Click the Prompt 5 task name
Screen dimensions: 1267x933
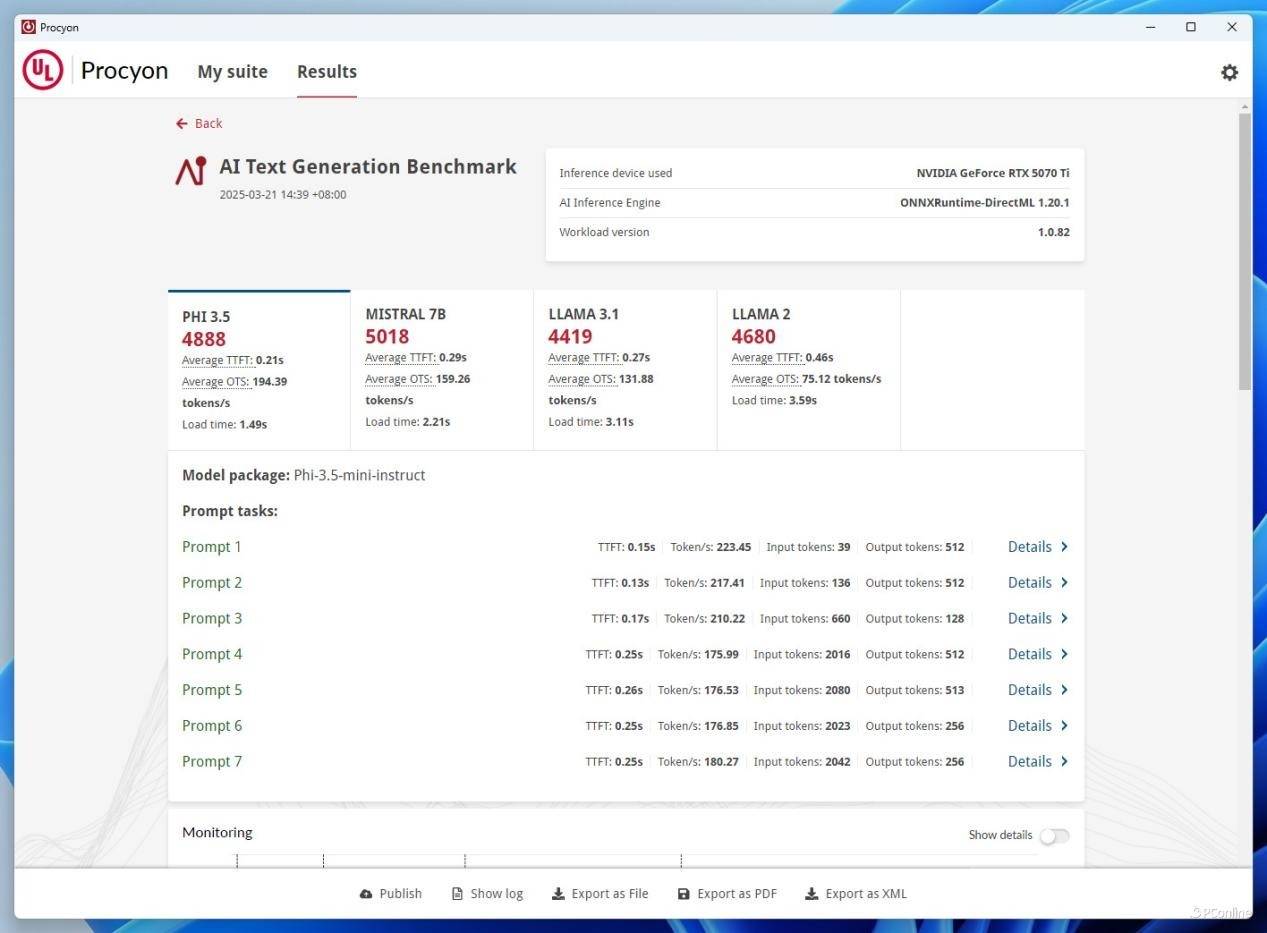[x=212, y=690]
